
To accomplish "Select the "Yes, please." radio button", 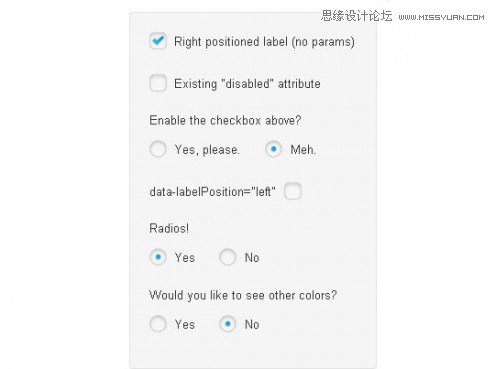I will point(158,149).
